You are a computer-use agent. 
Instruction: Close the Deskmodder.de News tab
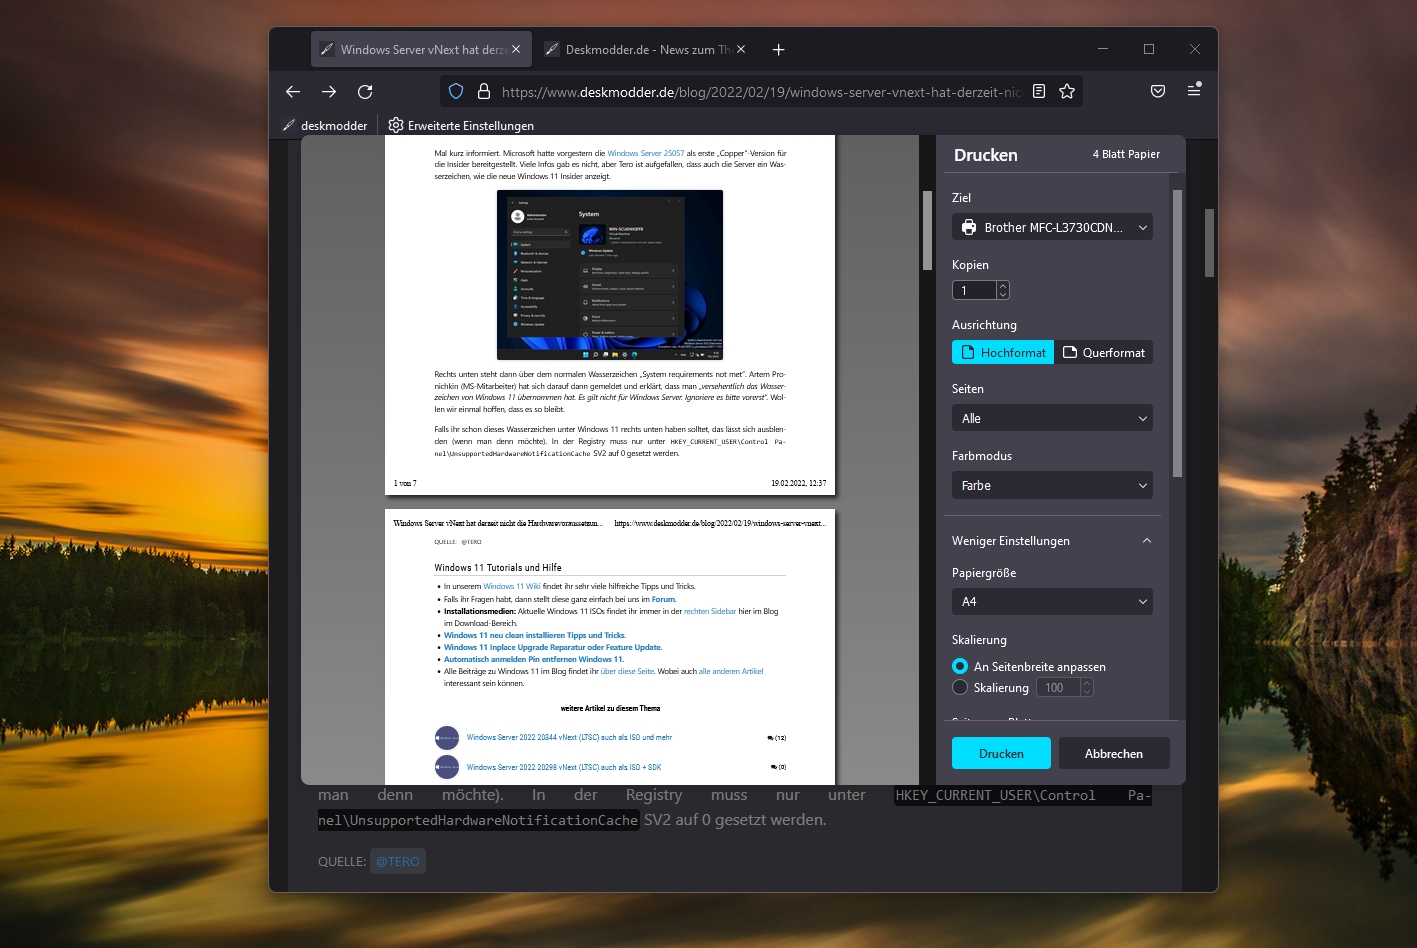point(741,49)
